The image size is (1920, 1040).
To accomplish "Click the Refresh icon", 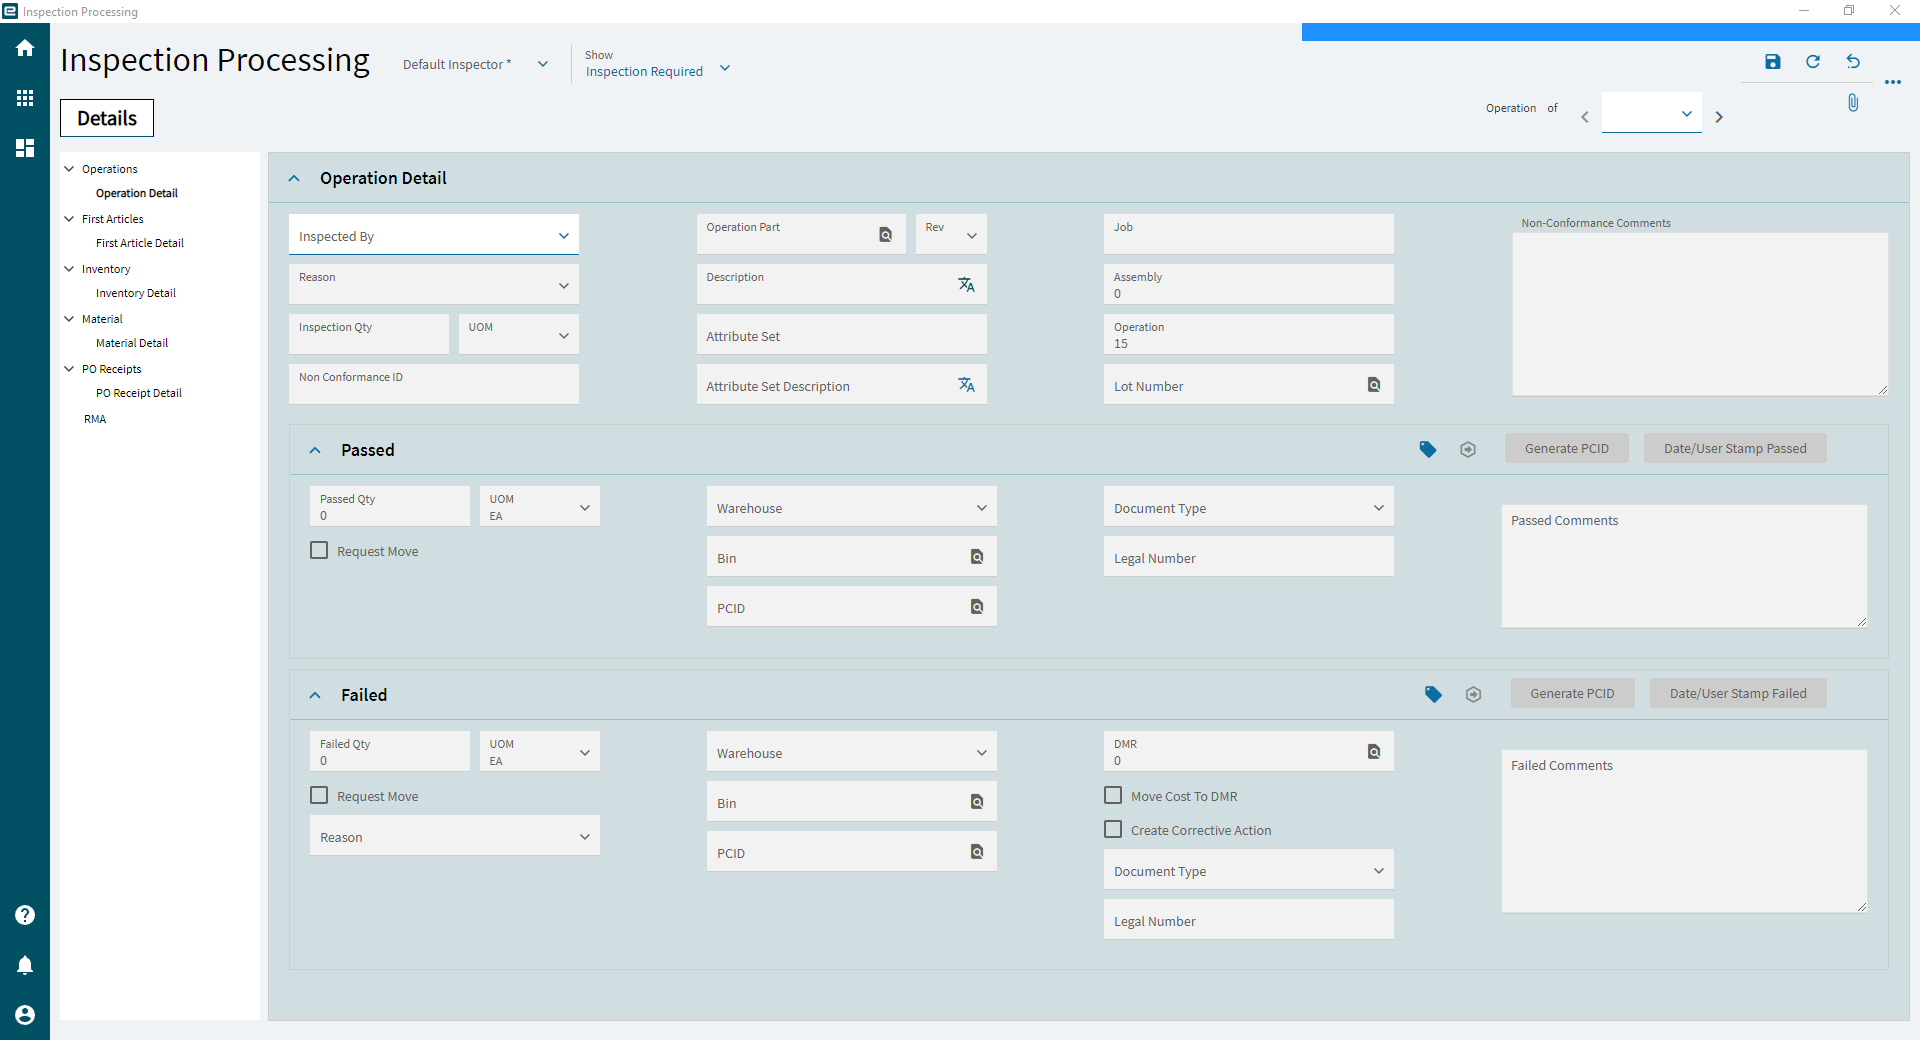I will pos(1813,62).
